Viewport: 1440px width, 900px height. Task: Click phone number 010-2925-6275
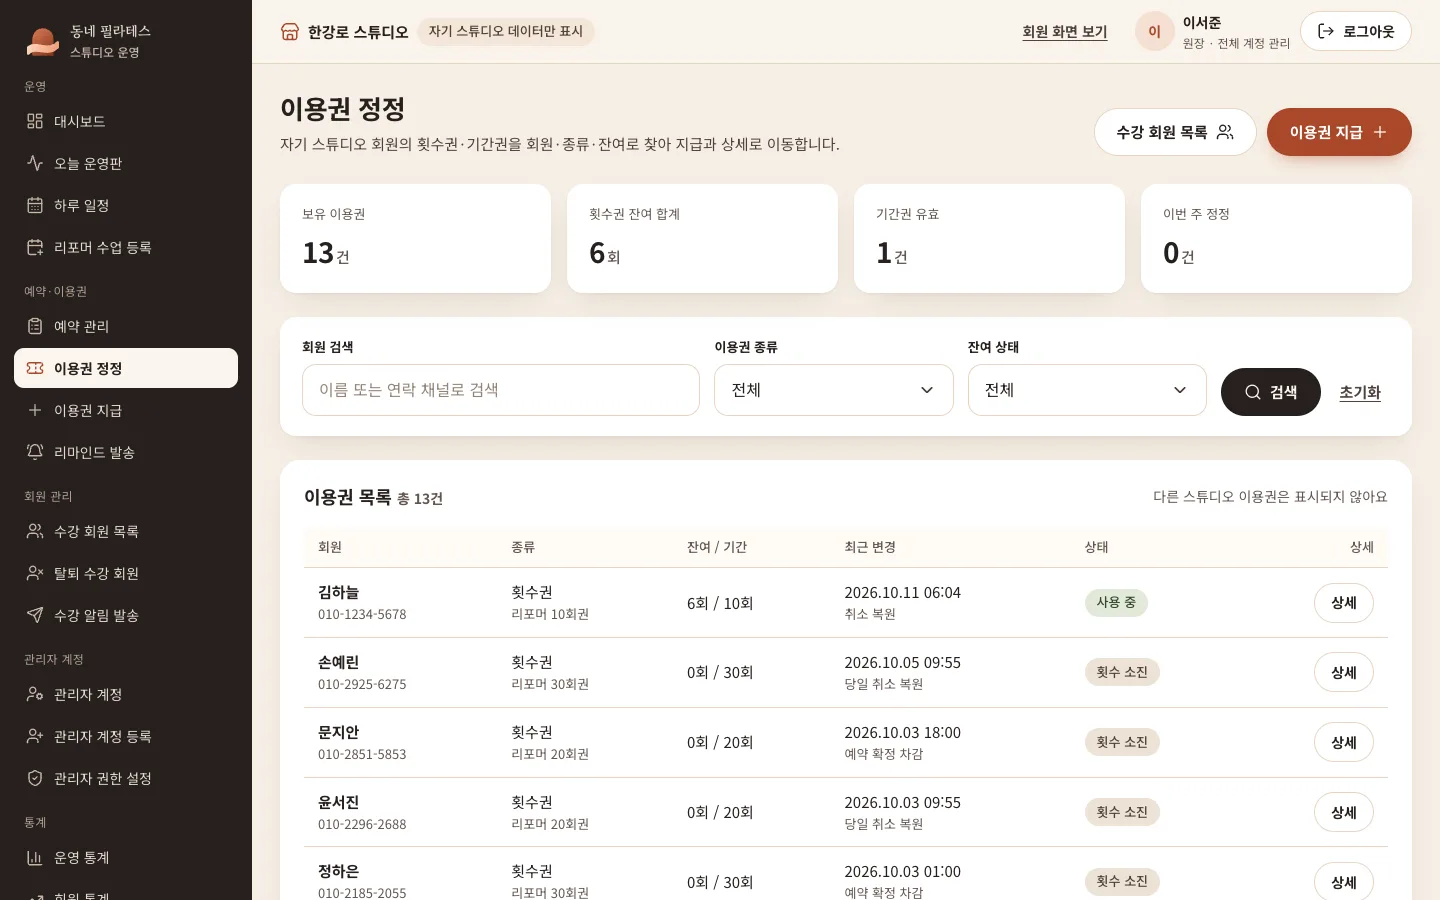pyautogui.click(x=362, y=685)
